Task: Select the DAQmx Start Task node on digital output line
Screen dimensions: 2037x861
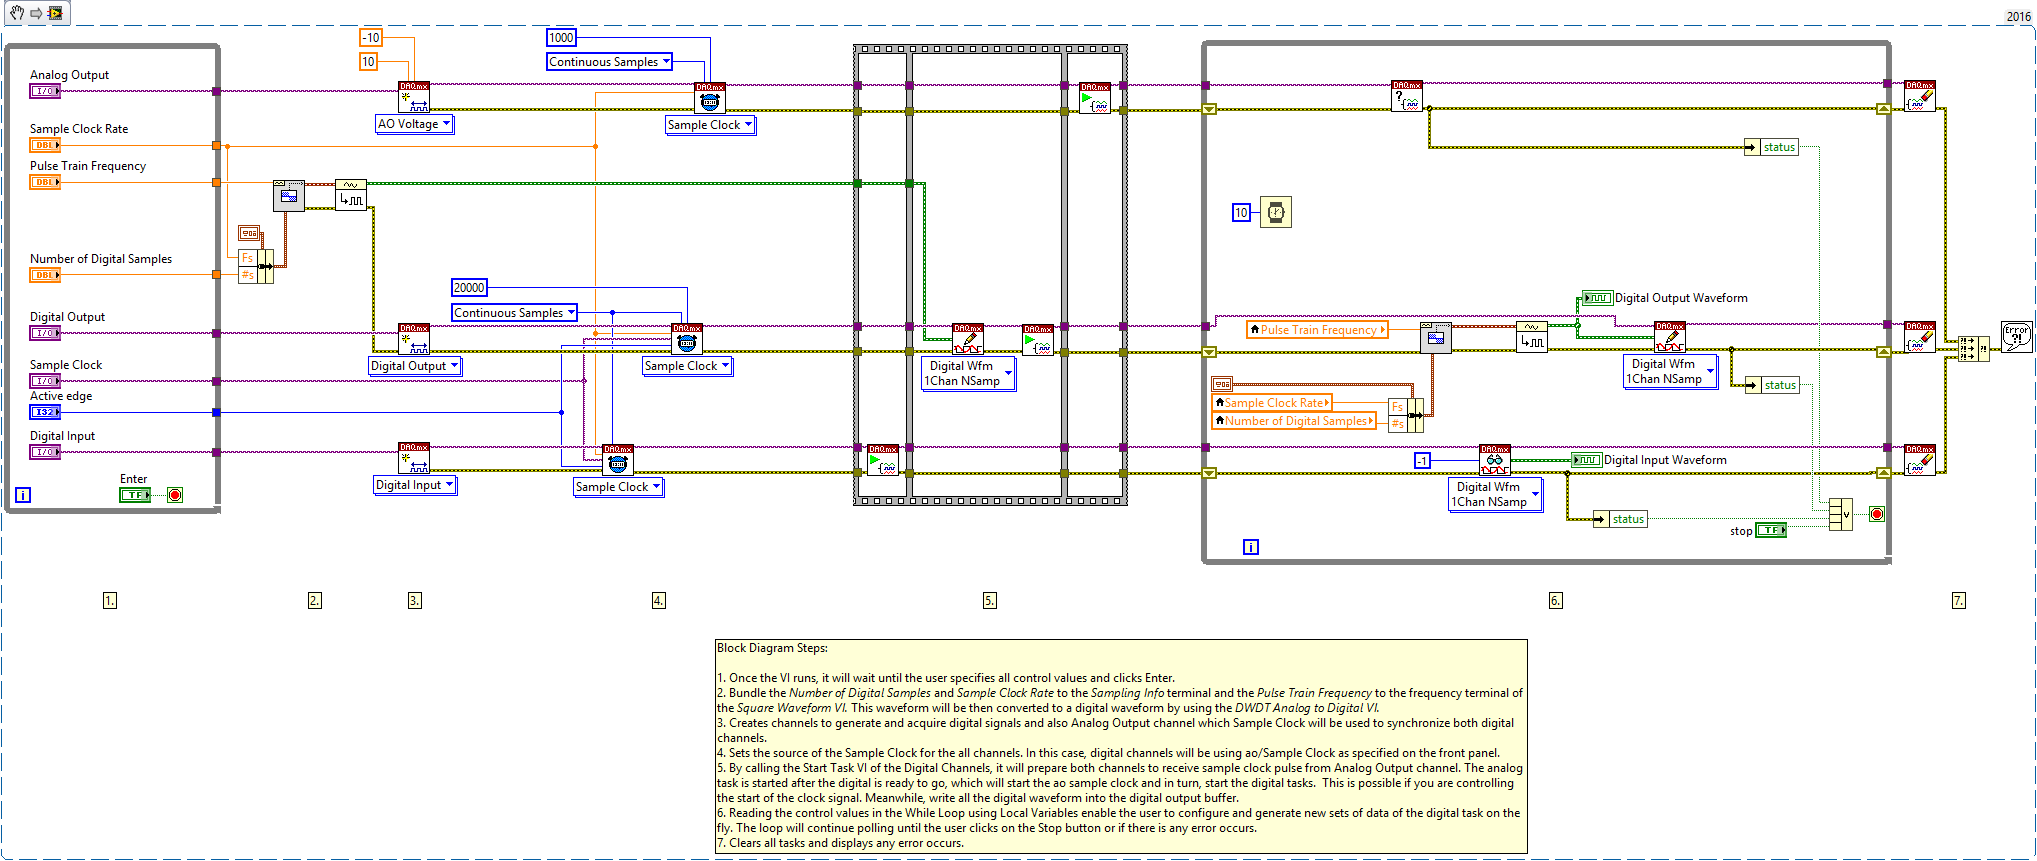Action: tap(1038, 340)
